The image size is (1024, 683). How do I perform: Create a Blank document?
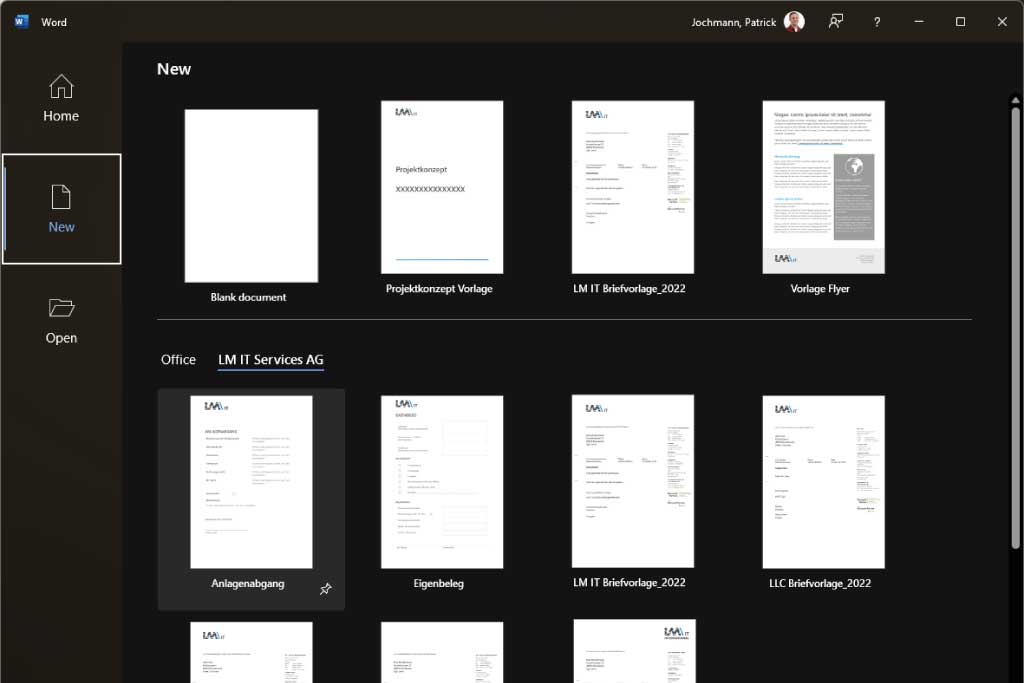(251, 195)
